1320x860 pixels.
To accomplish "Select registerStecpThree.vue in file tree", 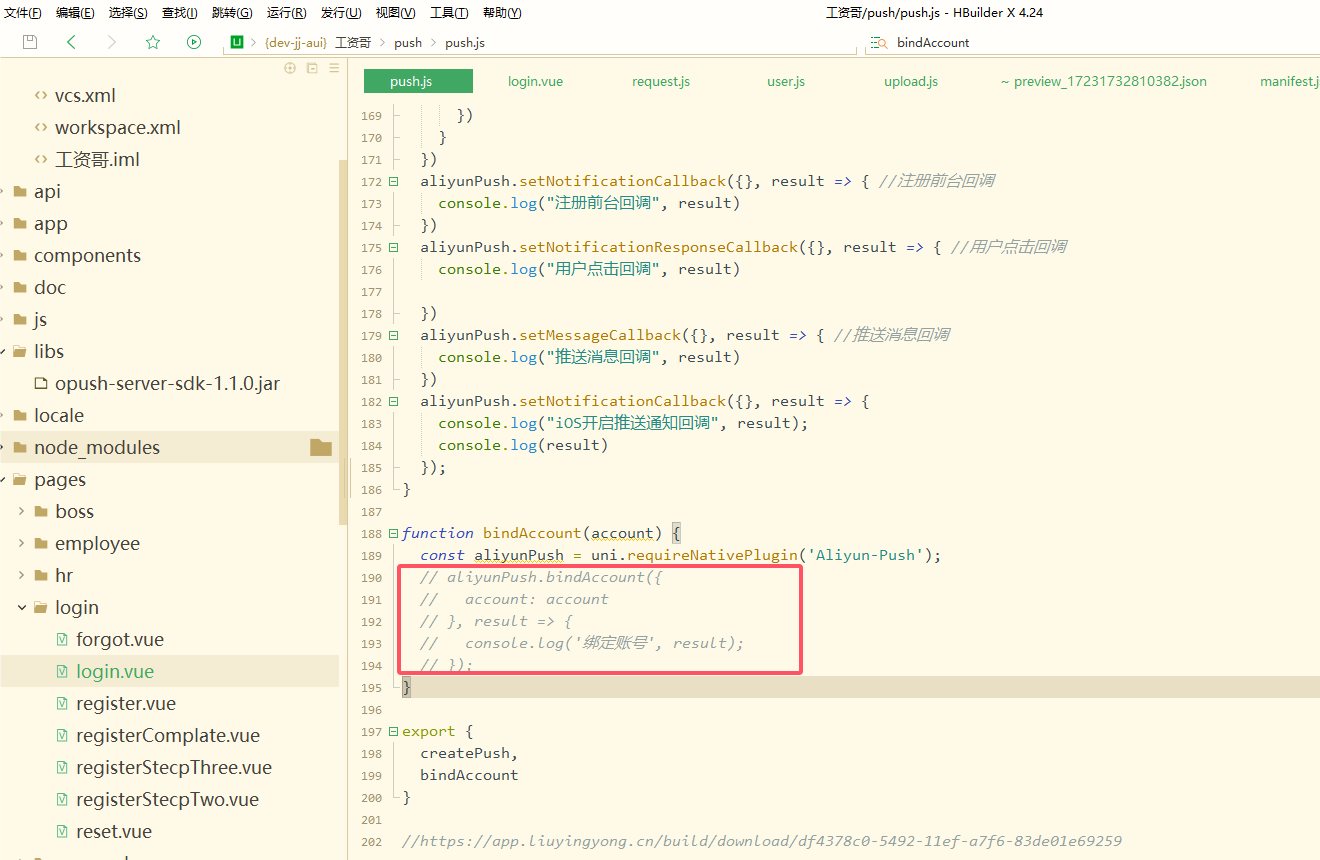I will (174, 768).
